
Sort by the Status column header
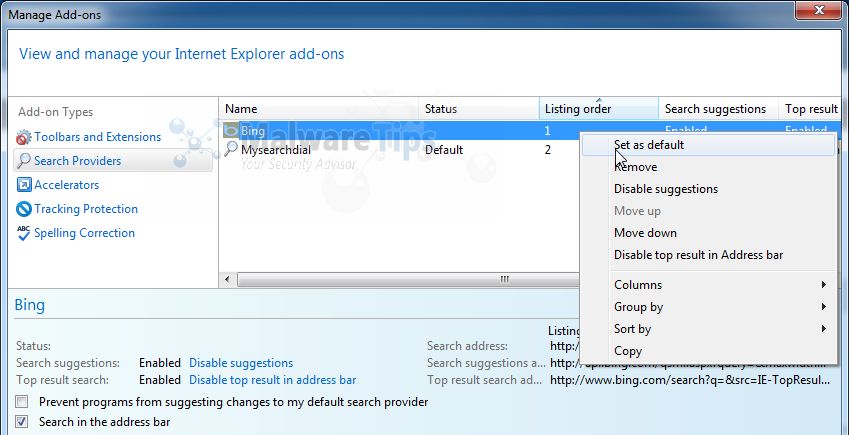479,109
